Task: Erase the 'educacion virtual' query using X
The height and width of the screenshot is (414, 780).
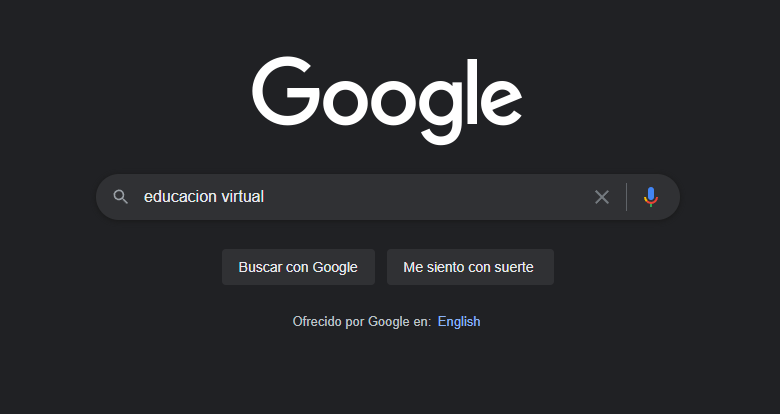Action: pyautogui.click(x=602, y=197)
